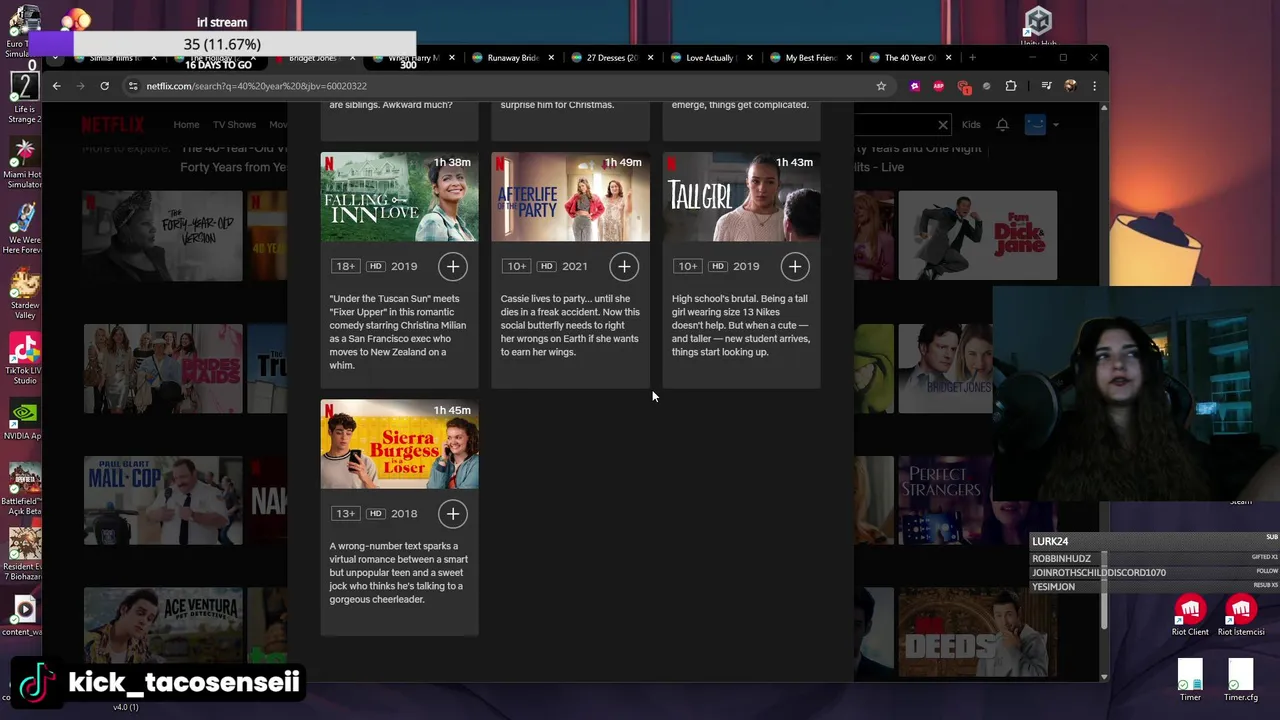
Task: Launch TikTok LIVE Studio desktop icon
Action: pyautogui.click(x=25, y=359)
